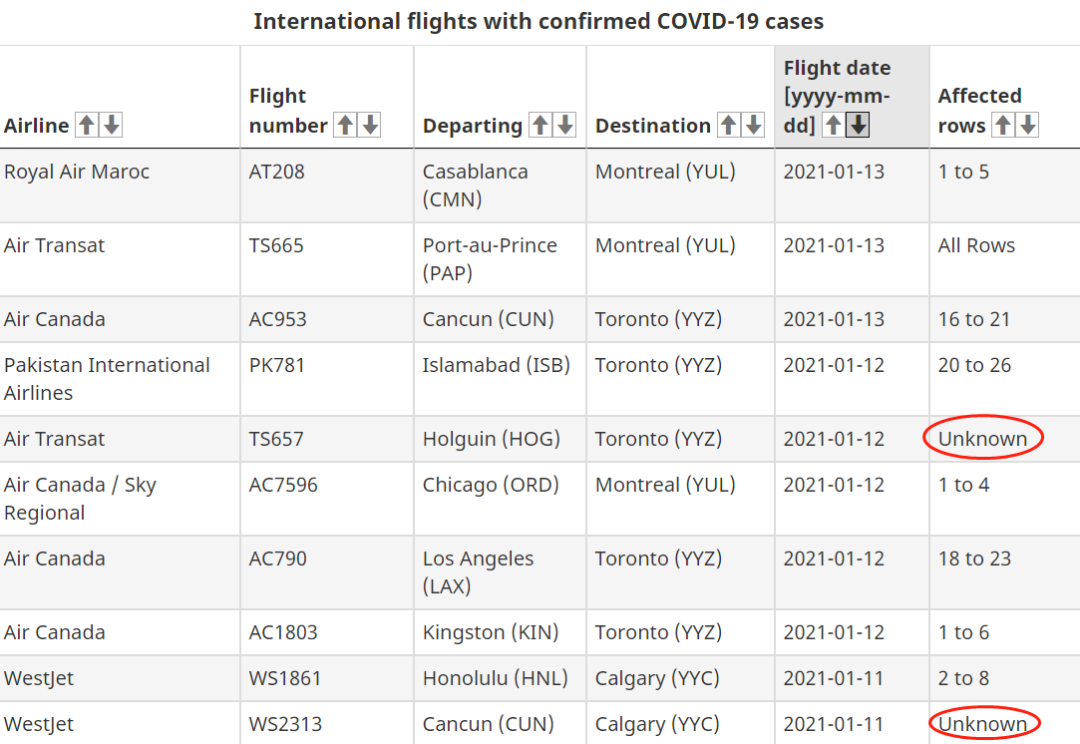Image resolution: width=1080 pixels, height=744 pixels.
Task: Click the Flight date column header
Action: click(x=852, y=96)
